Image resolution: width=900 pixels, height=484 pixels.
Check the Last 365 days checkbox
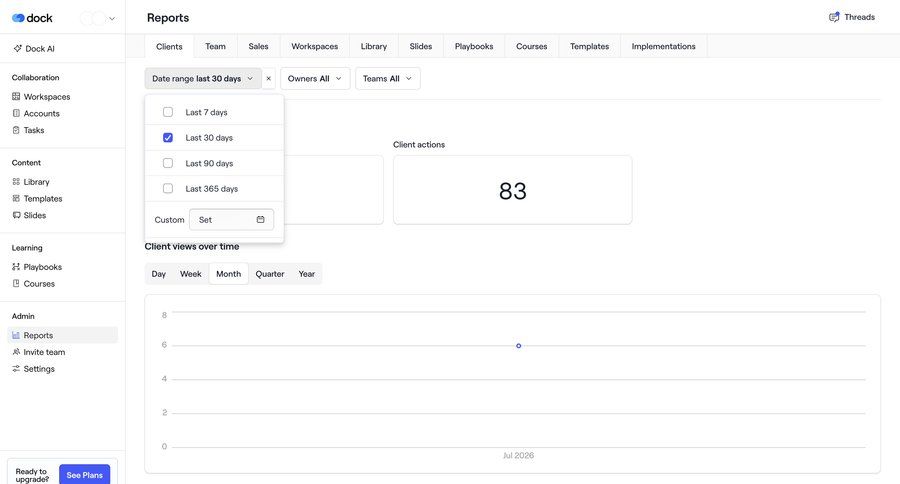[168, 188]
